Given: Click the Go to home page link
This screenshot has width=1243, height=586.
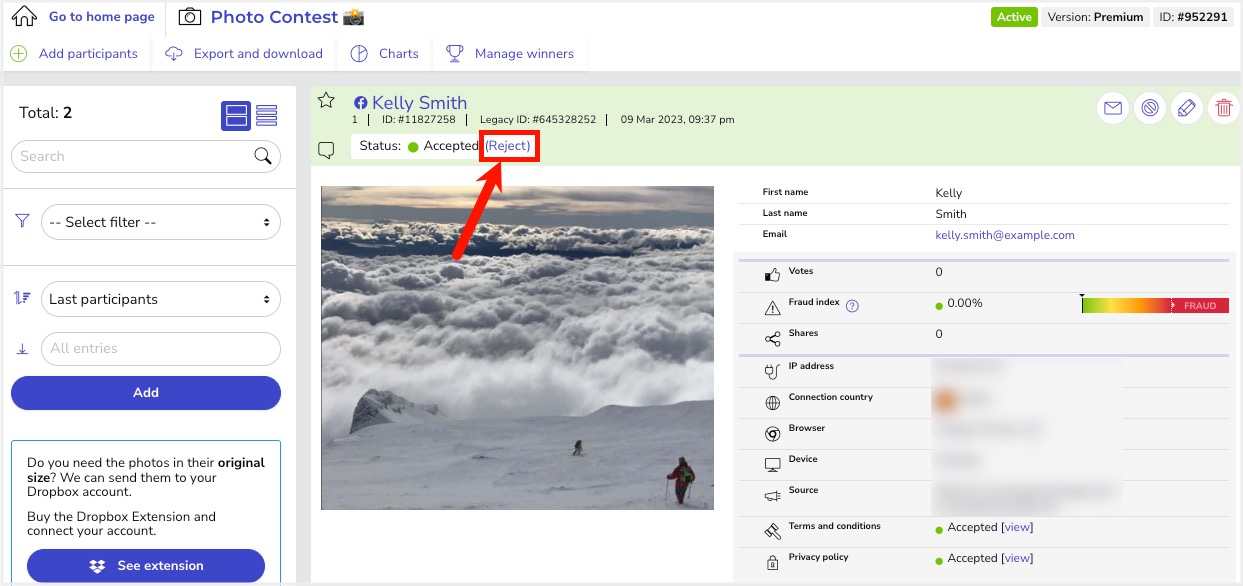Looking at the screenshot, I should (x=102, y=17).
